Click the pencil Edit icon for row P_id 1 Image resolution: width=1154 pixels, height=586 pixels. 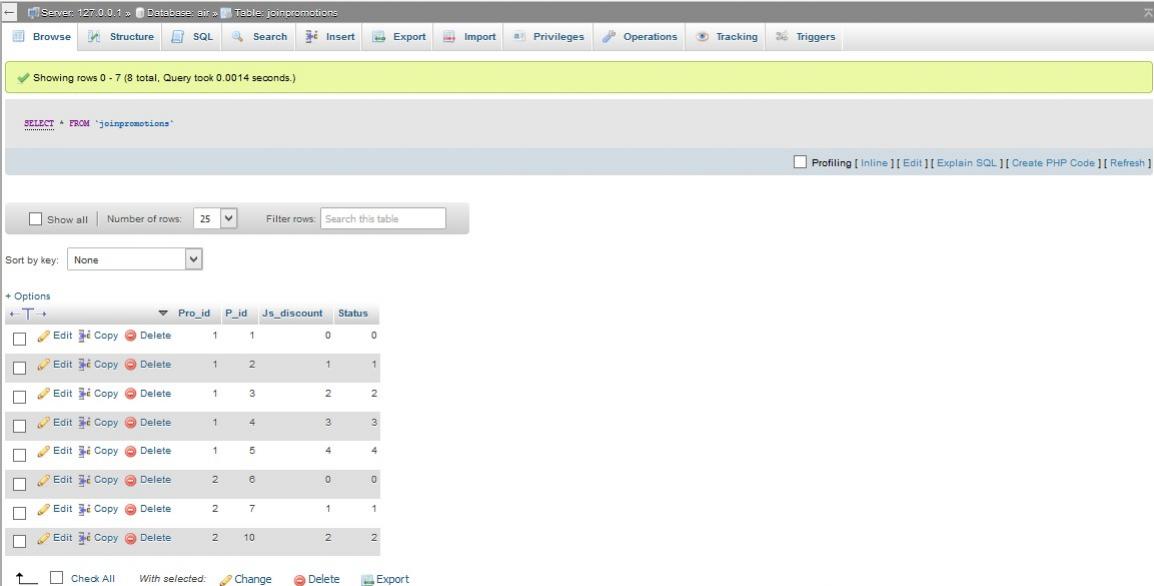click(x=43, y=336)
